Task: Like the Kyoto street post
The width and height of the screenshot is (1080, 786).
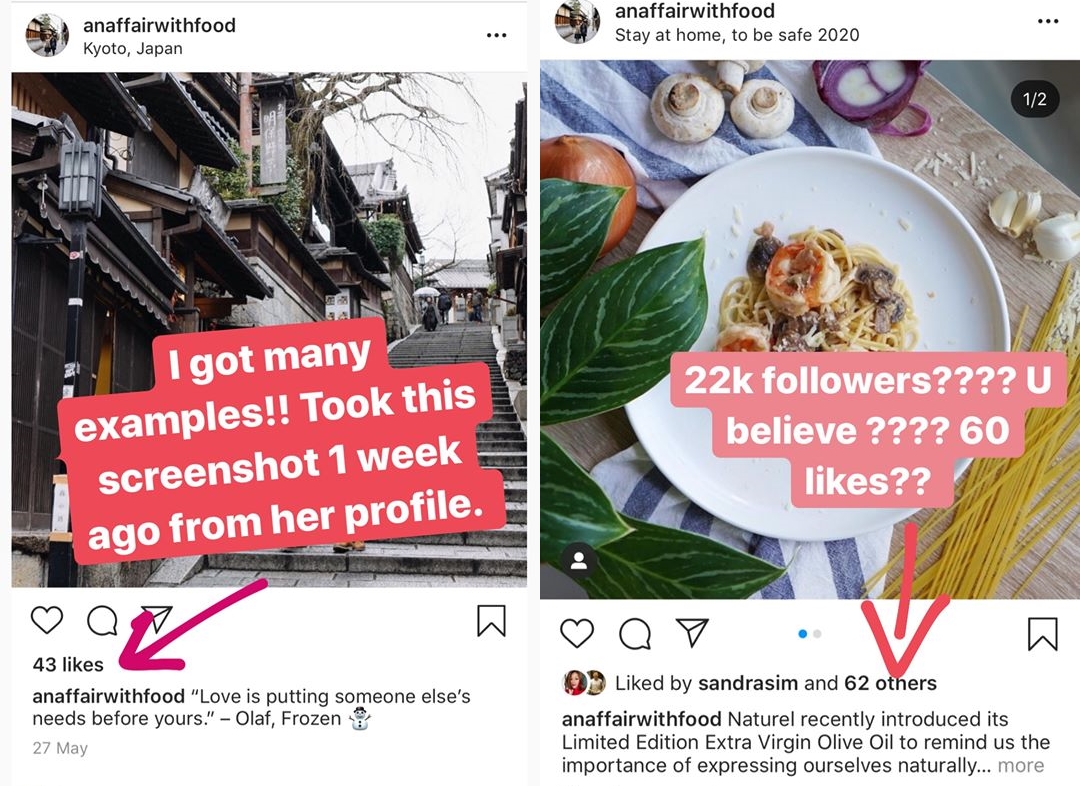Action: (47, 621)
